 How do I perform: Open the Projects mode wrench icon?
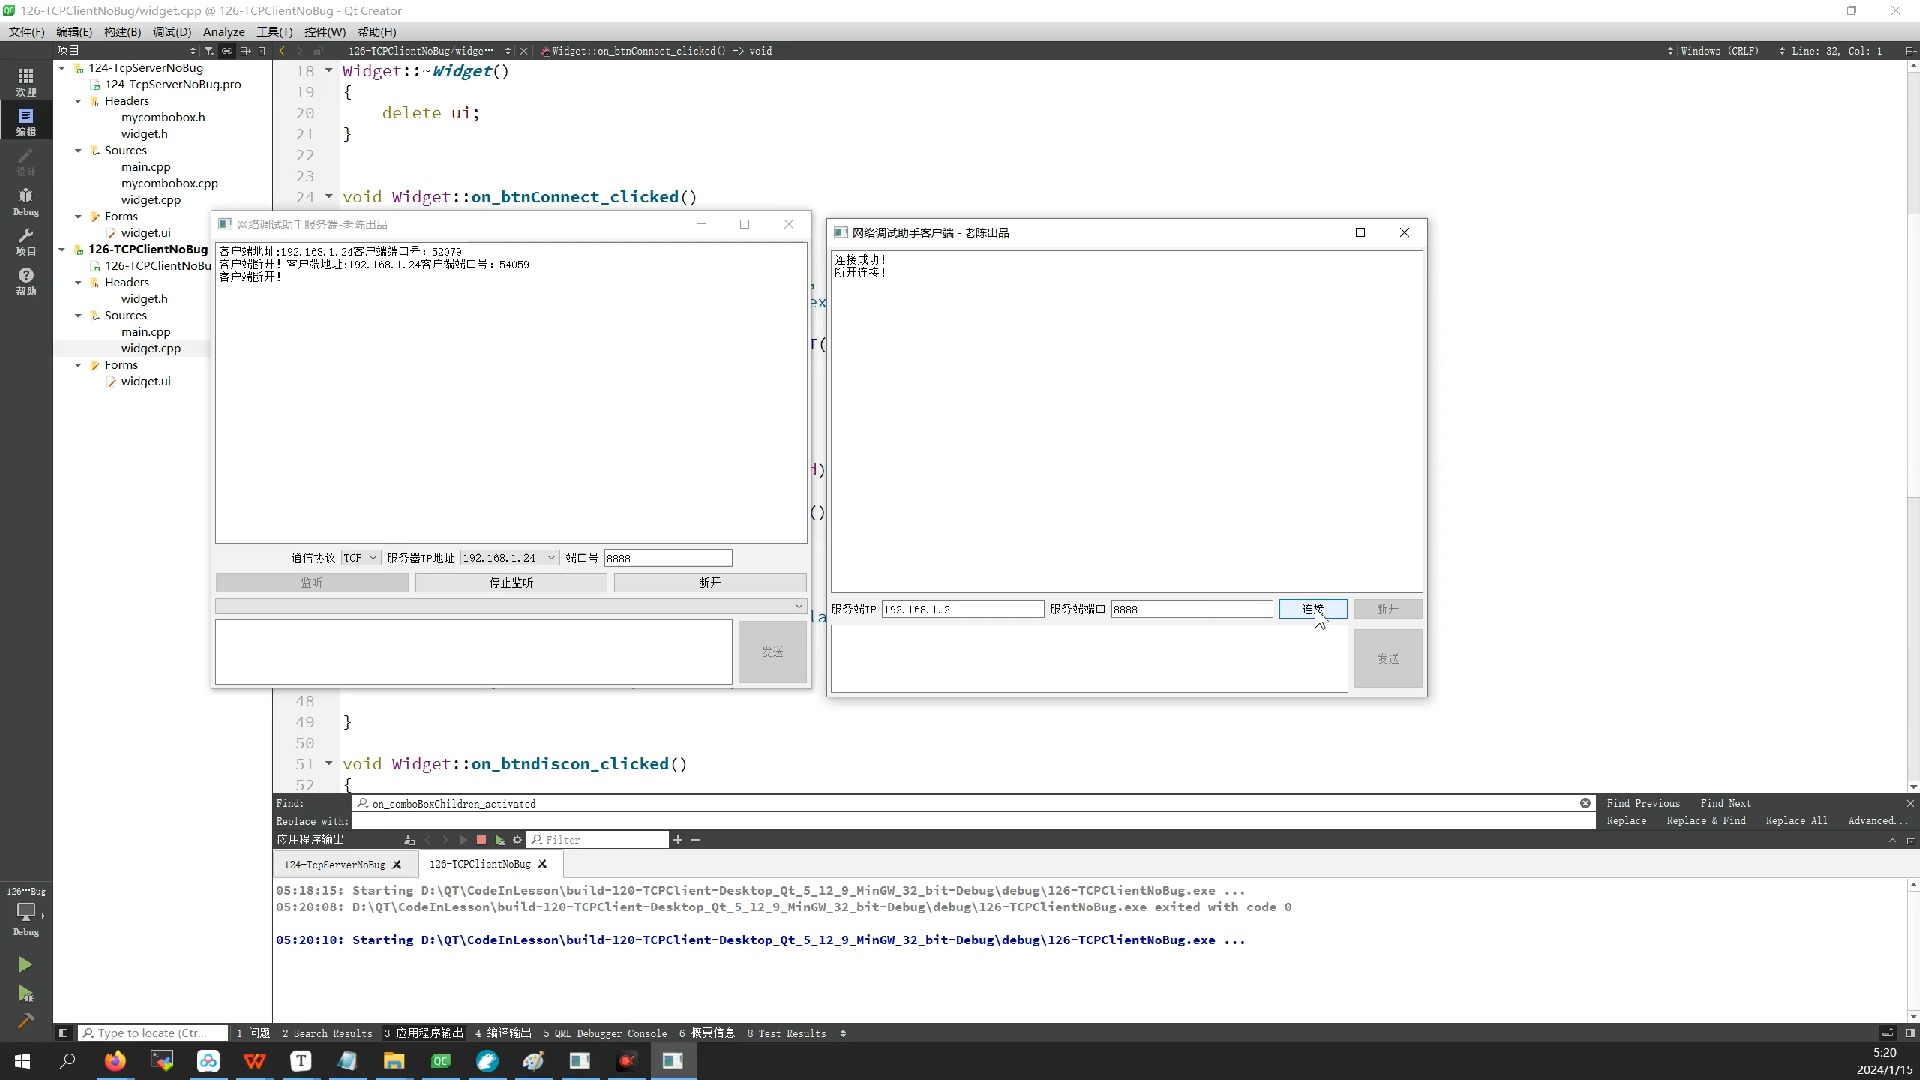pos(26,241)
